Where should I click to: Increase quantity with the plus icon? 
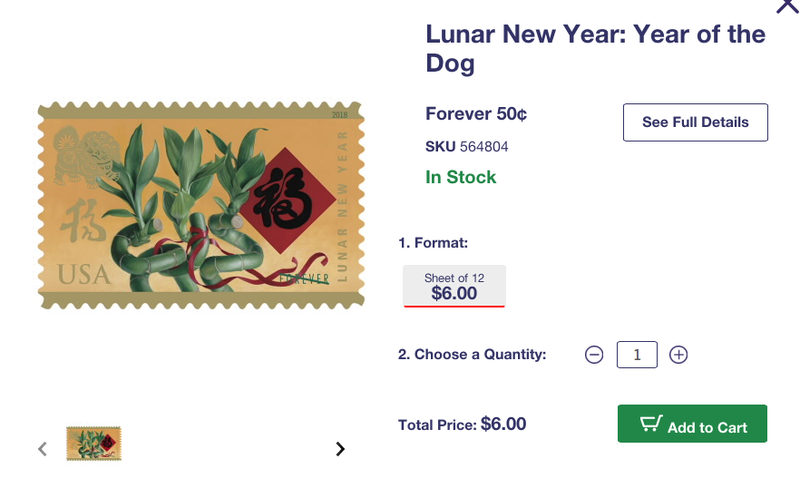[x=678, y=355]
